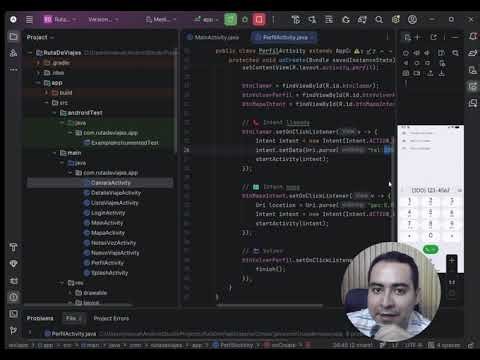Open Gradle elephant tool window
Viewport: 480px width, 360px height.
pos(473,53)
